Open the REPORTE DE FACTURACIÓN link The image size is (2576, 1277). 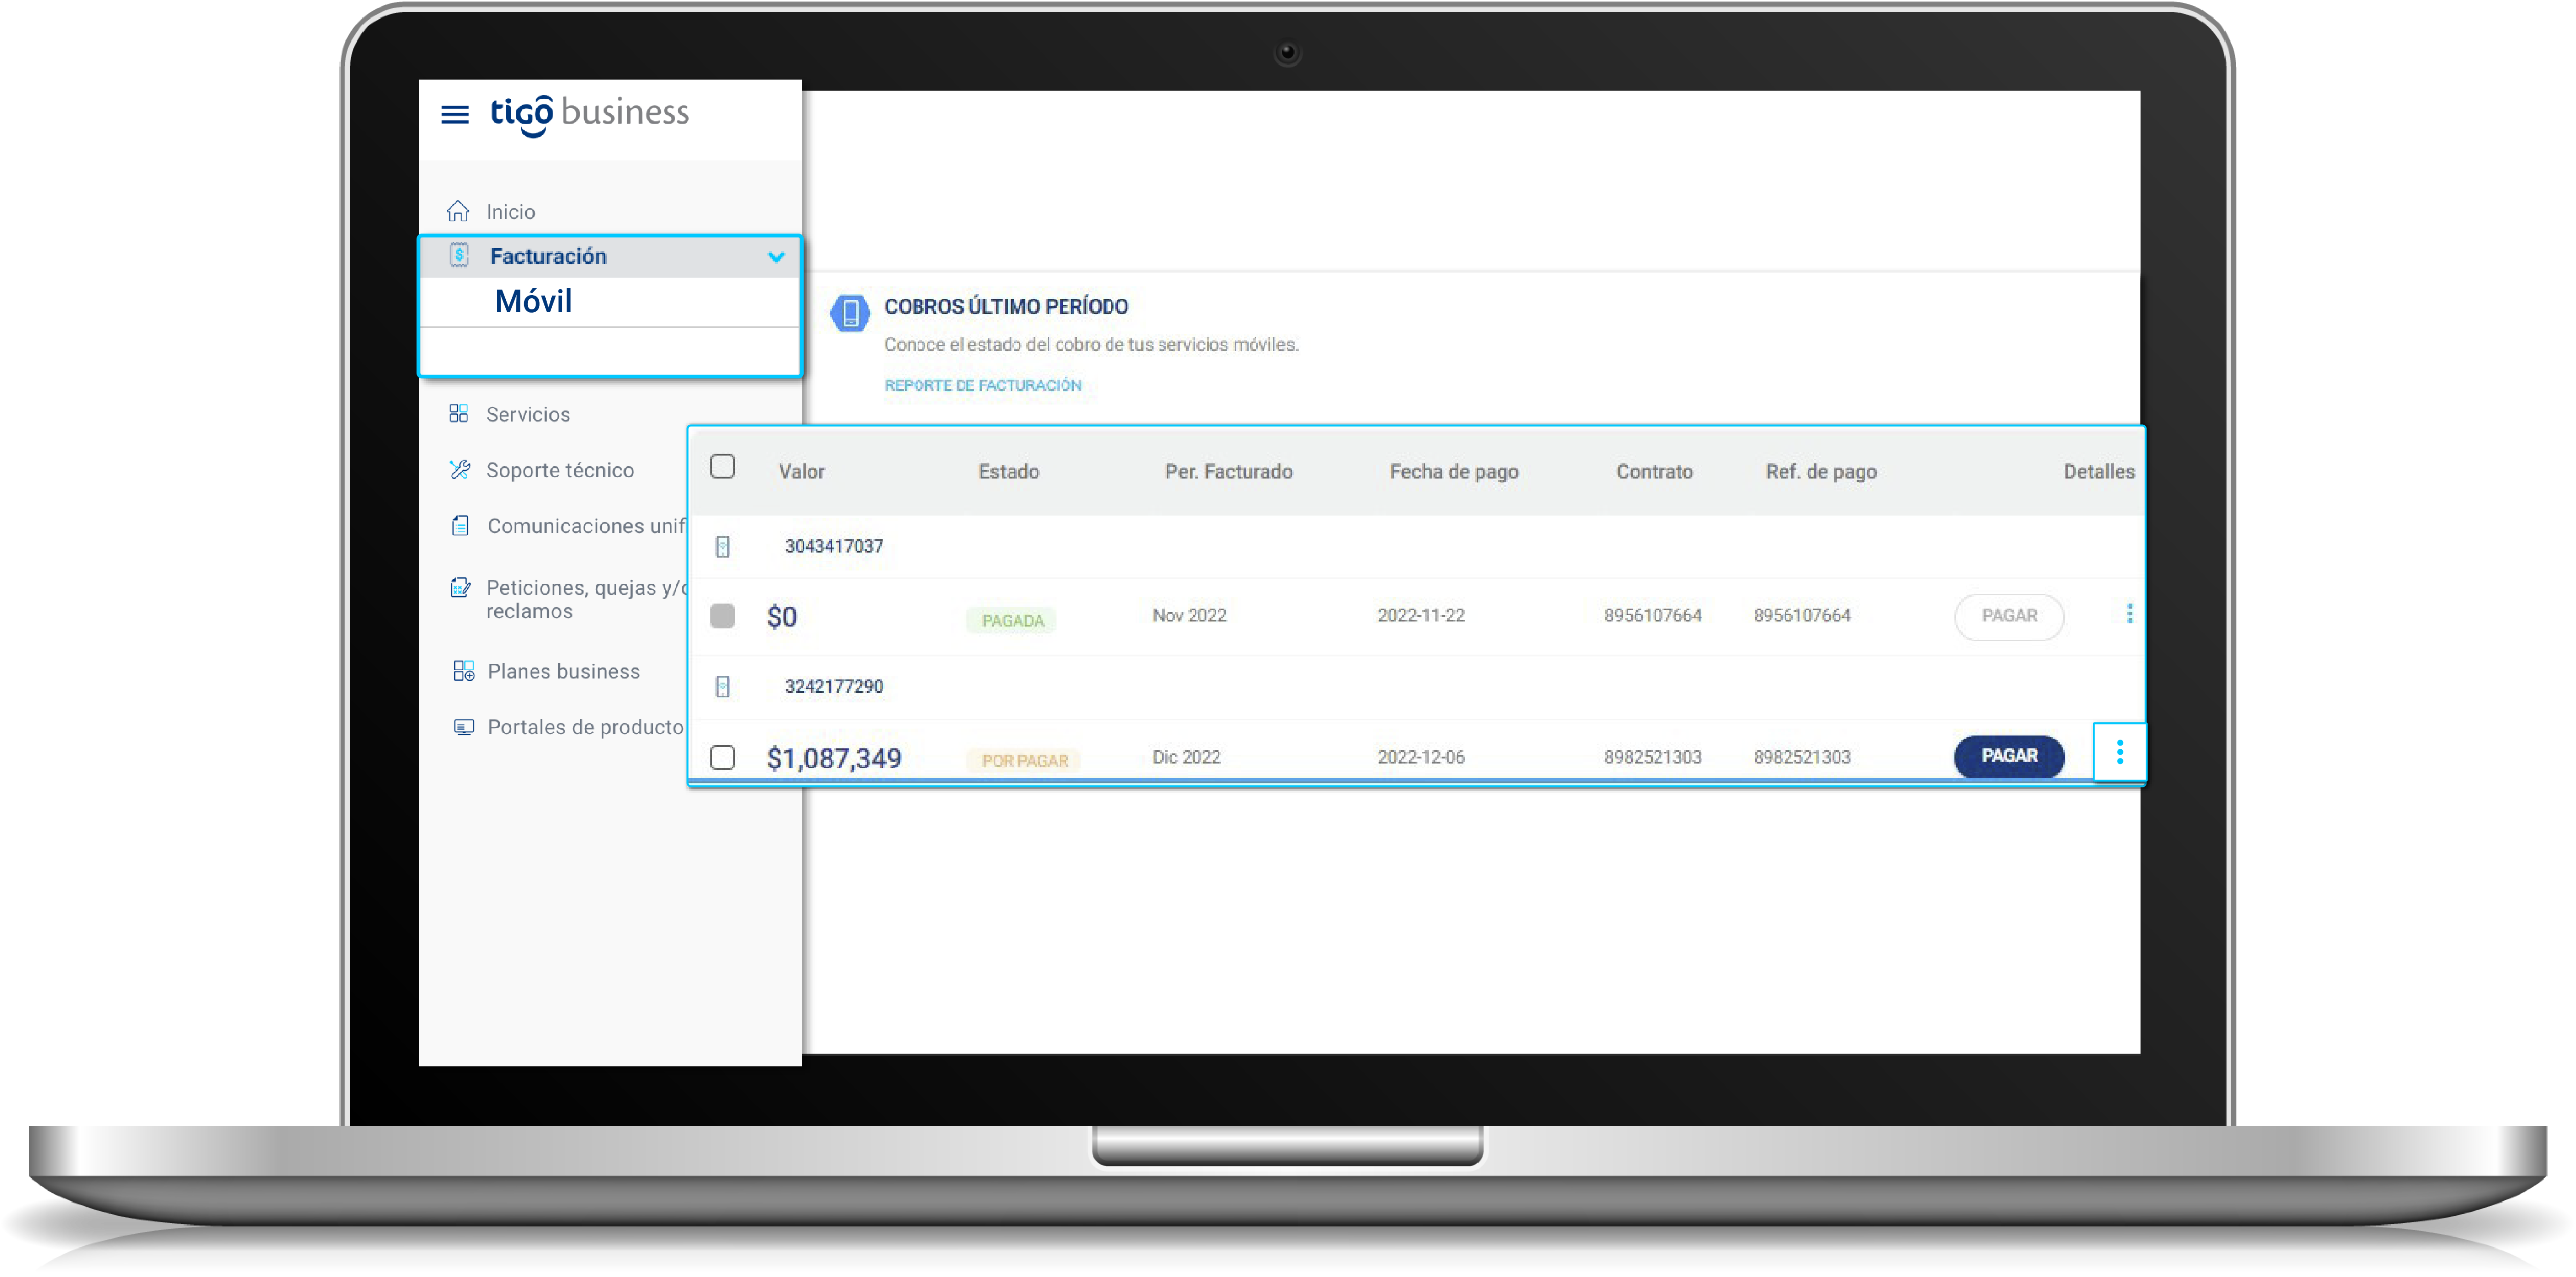982,385
